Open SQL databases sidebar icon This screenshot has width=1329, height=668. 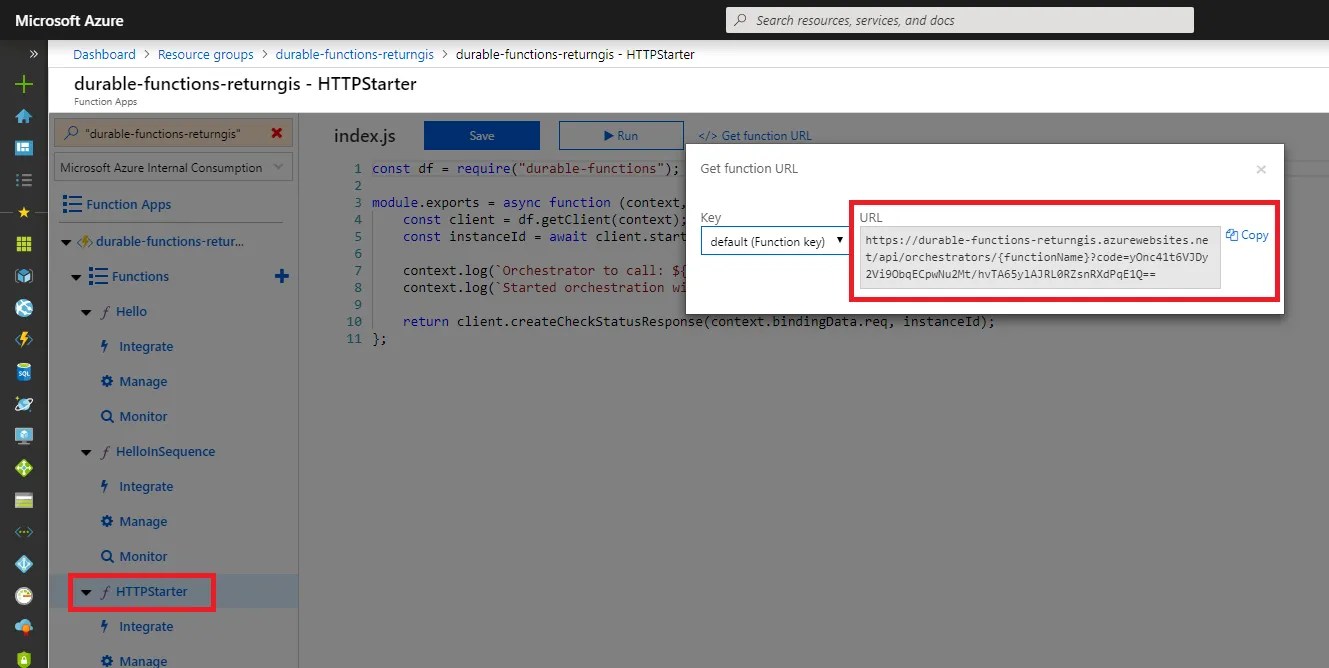(x=24, y=372)
